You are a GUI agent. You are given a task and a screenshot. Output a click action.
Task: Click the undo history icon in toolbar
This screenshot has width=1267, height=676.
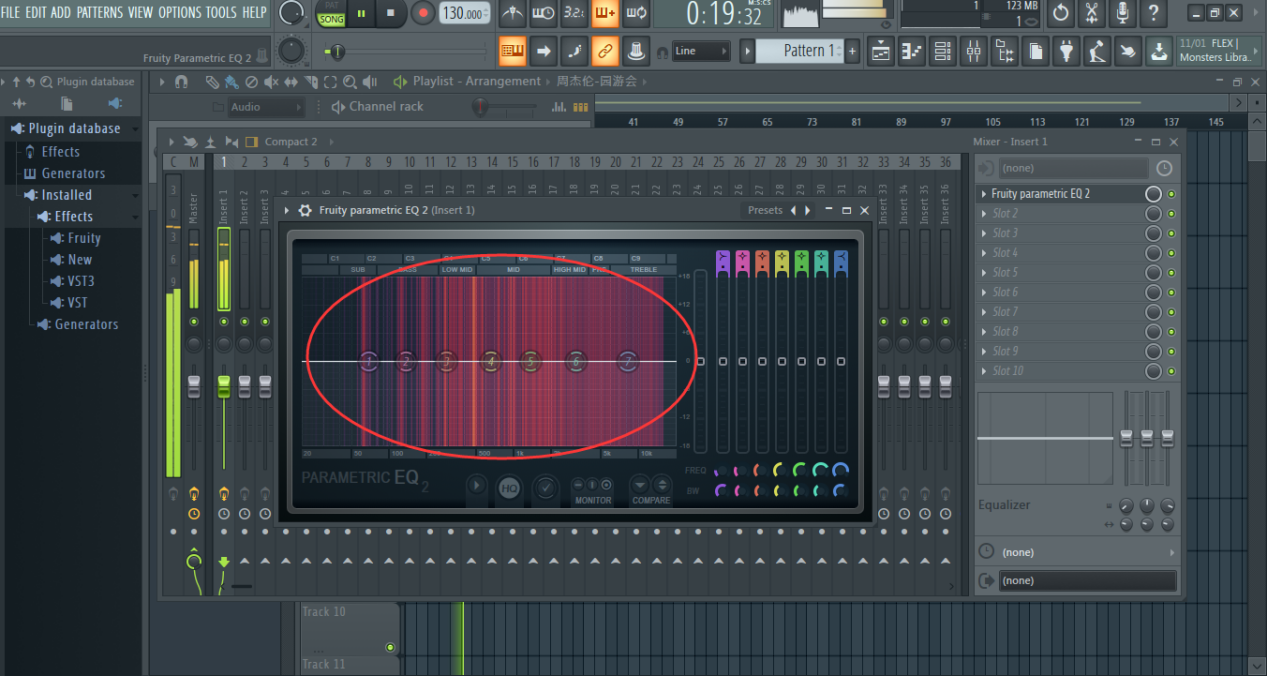pyautogui.click(x=1061, y=13)
